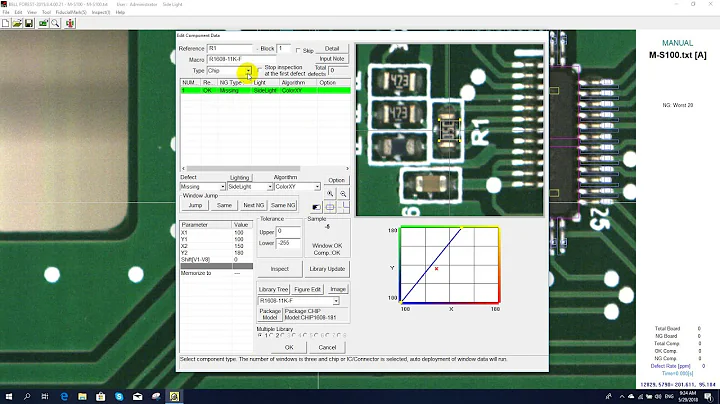Click the Jump button

[x=195, y=205]
